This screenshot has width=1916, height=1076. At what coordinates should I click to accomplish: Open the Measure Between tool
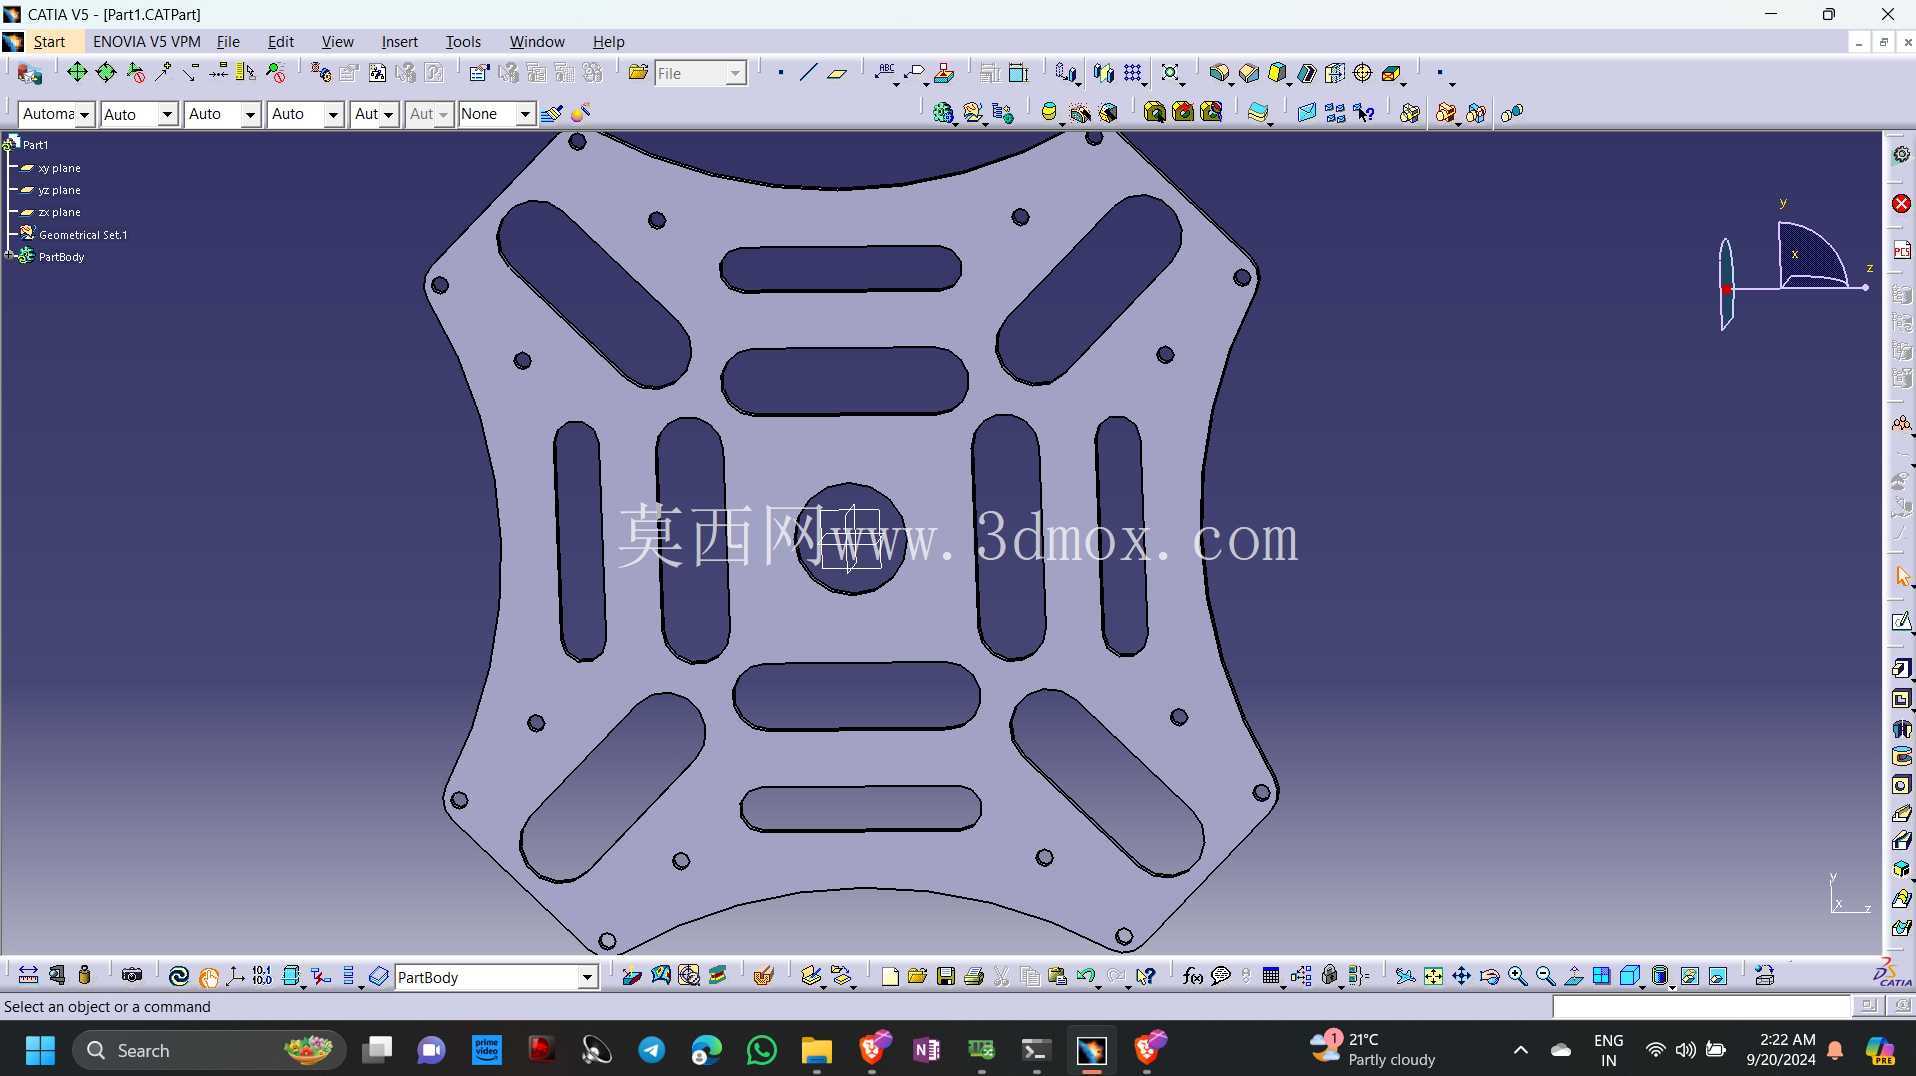point(28,976)
